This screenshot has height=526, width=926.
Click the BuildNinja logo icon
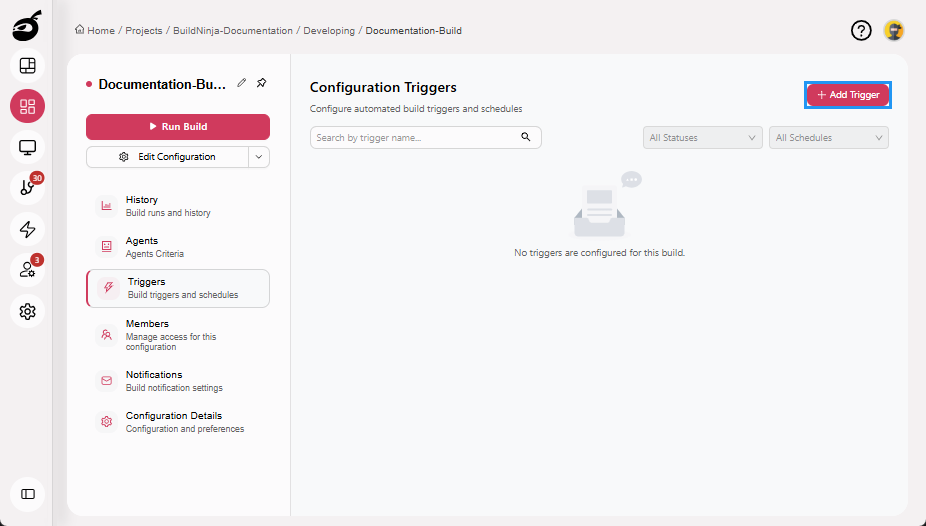point(27,27)
